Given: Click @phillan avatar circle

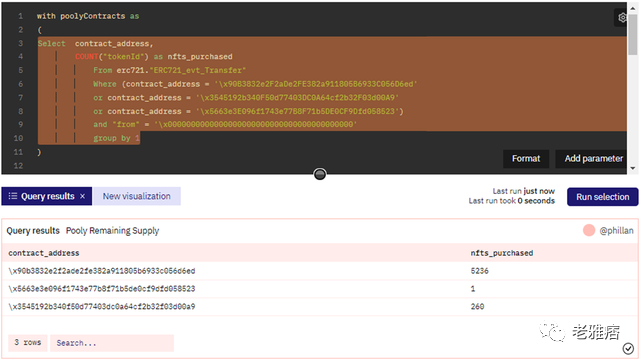Looking at the screenshot, I should (589, 230).
